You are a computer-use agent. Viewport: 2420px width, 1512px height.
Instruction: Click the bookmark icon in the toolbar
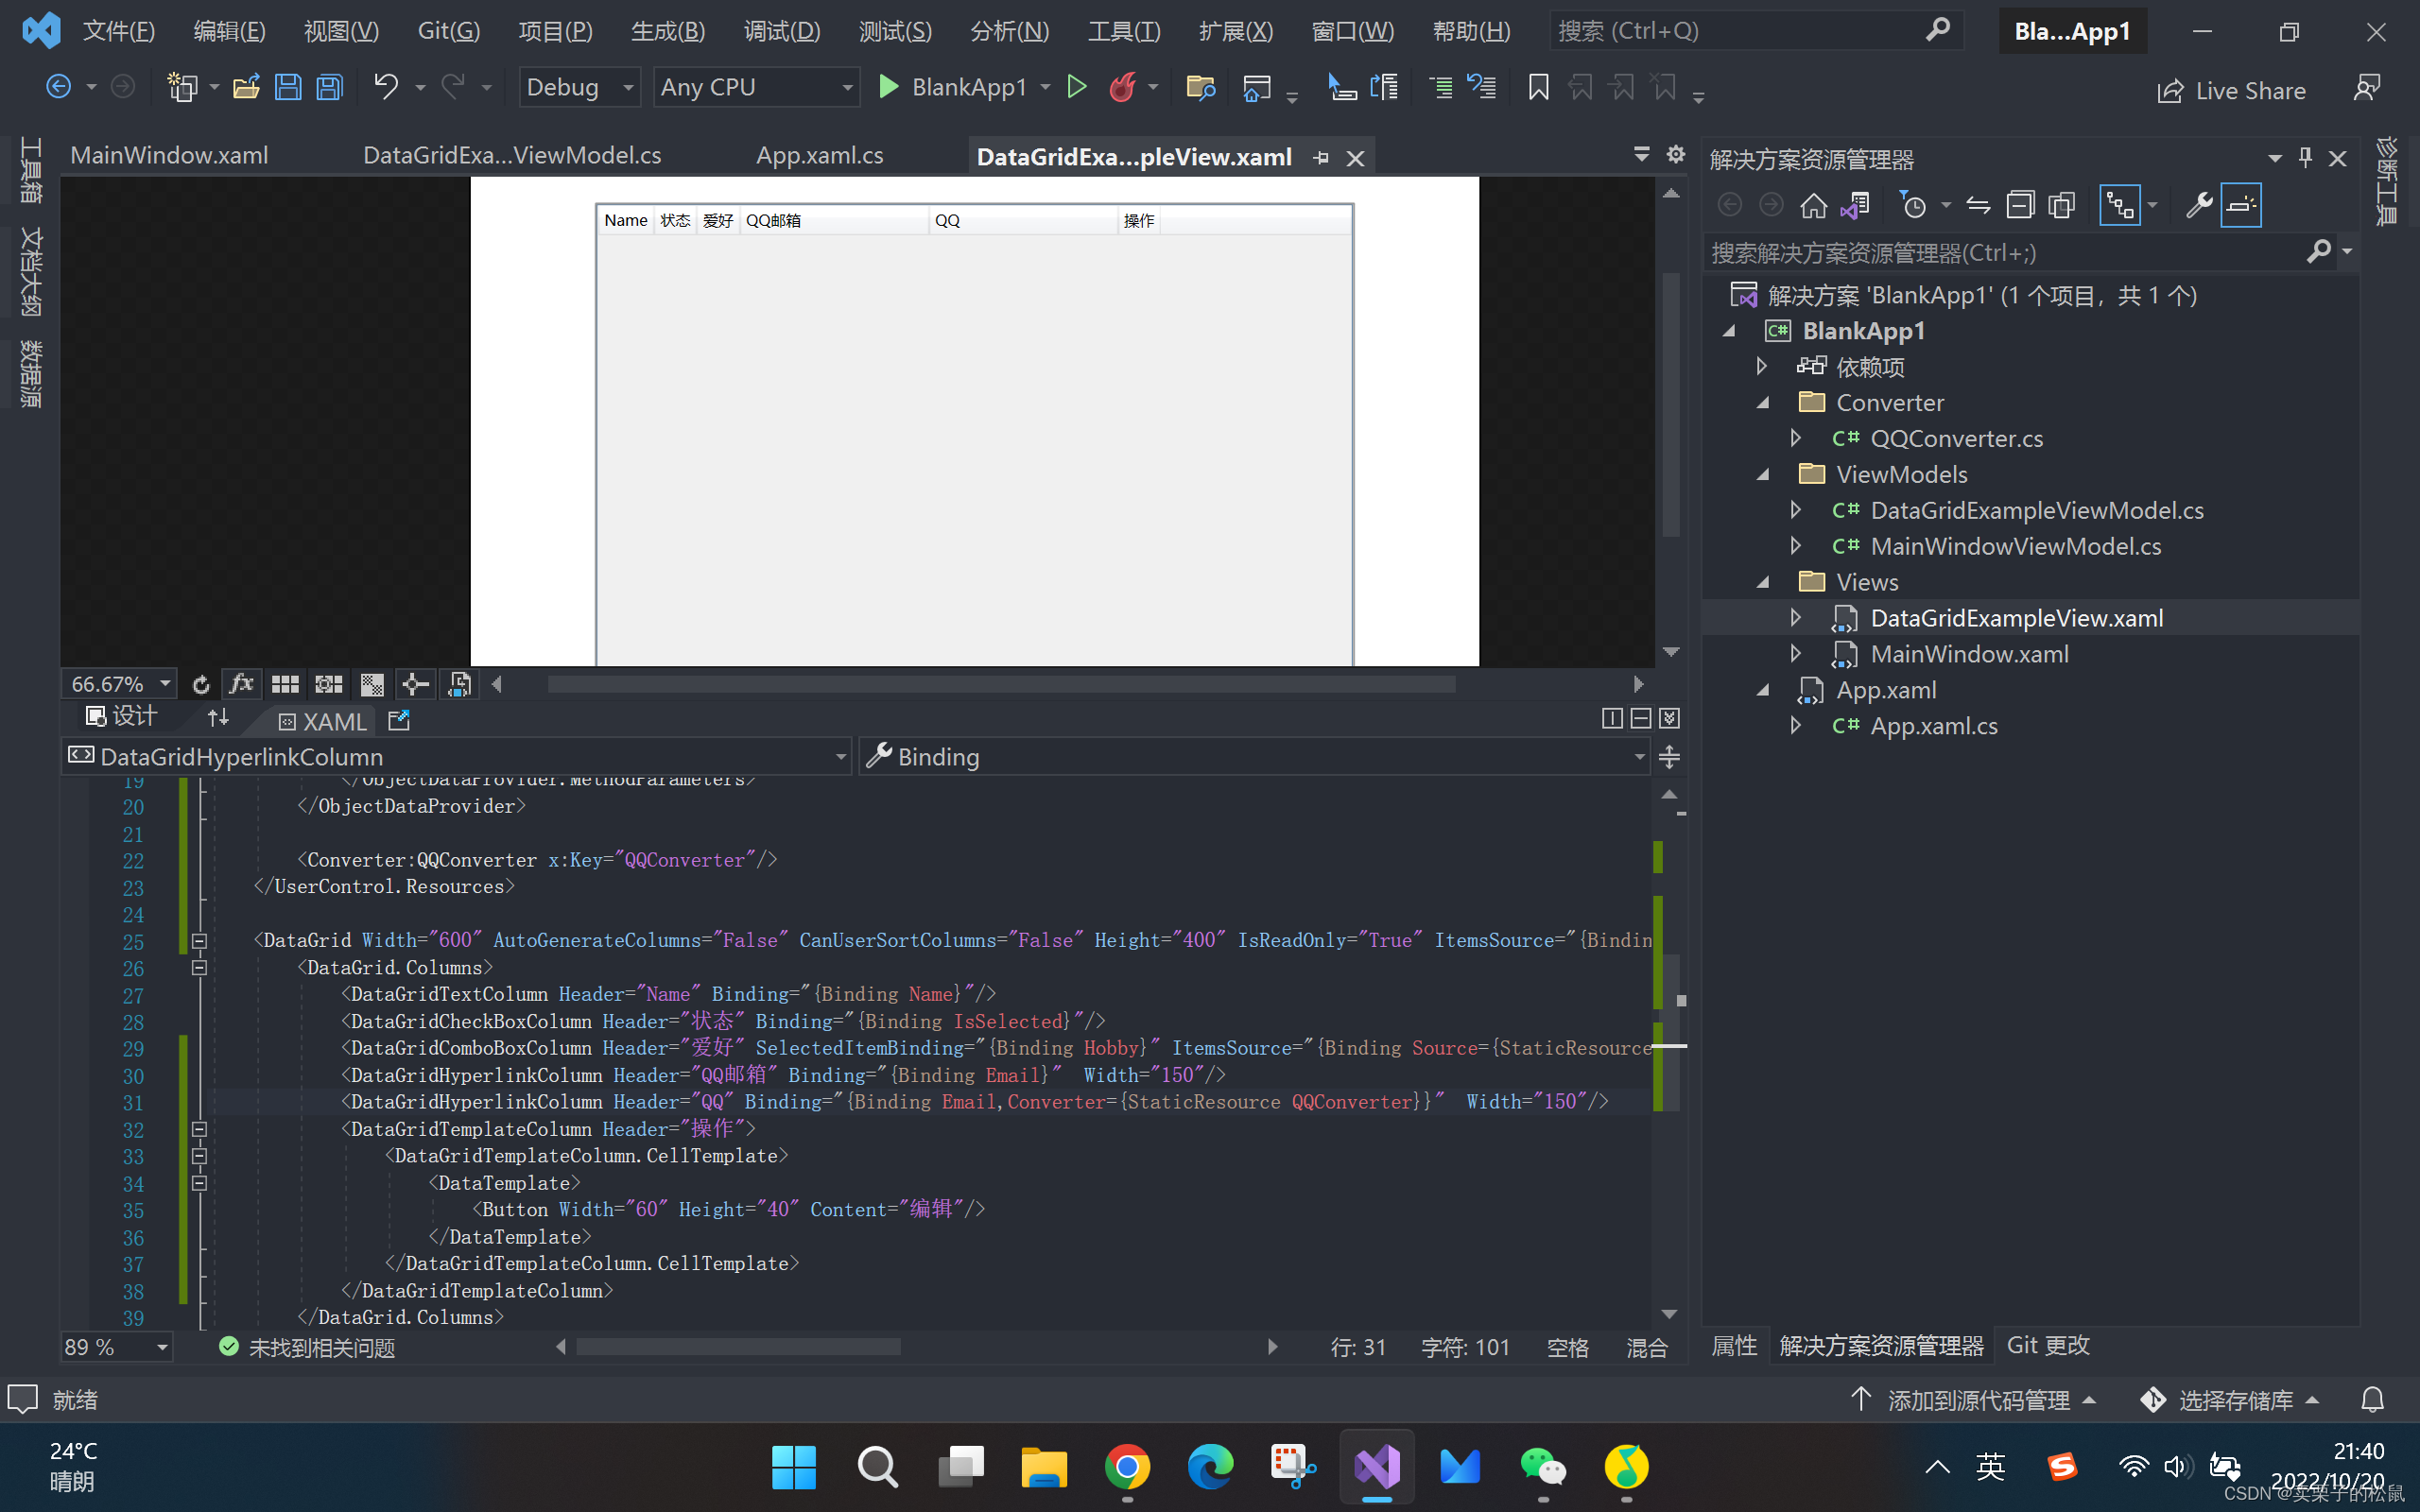point(1538,88)
